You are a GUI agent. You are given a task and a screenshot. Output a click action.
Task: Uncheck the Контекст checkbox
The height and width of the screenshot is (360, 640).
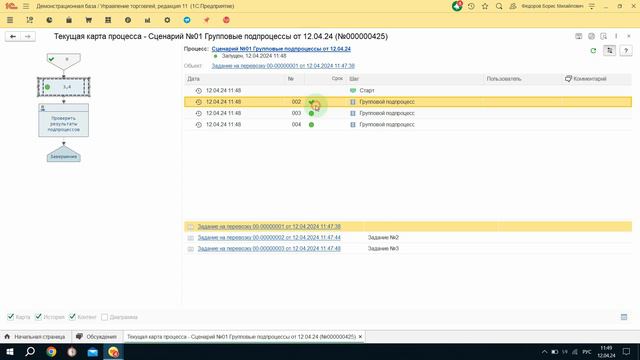coord(72,317)
